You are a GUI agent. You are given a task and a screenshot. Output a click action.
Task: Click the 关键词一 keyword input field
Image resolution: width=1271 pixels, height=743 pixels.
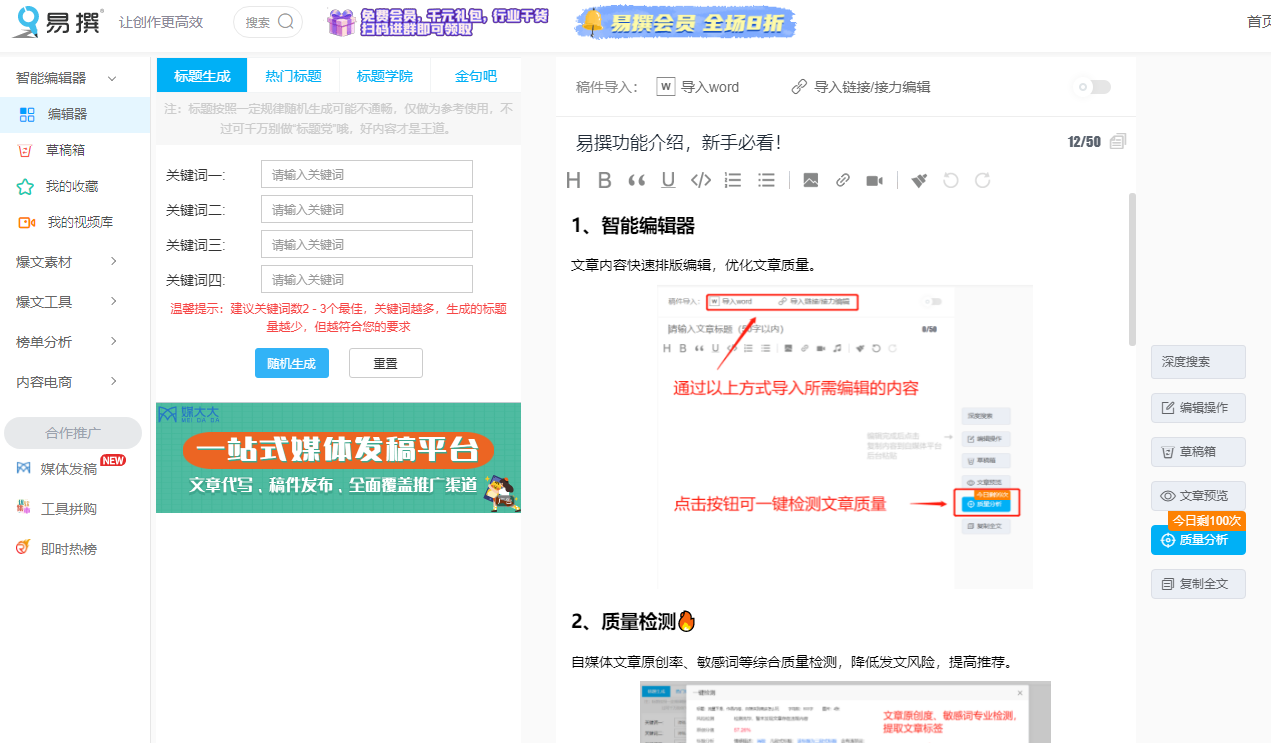click(366, 173)
